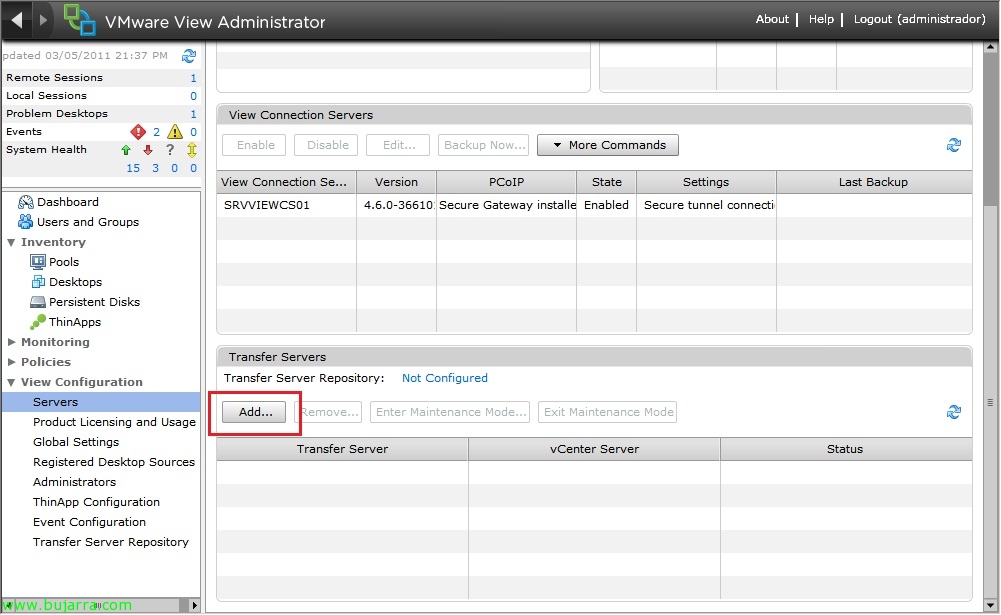
Task: Click the sidebar horizontal scrollbar right arrow
Action: tap(195, 605)
